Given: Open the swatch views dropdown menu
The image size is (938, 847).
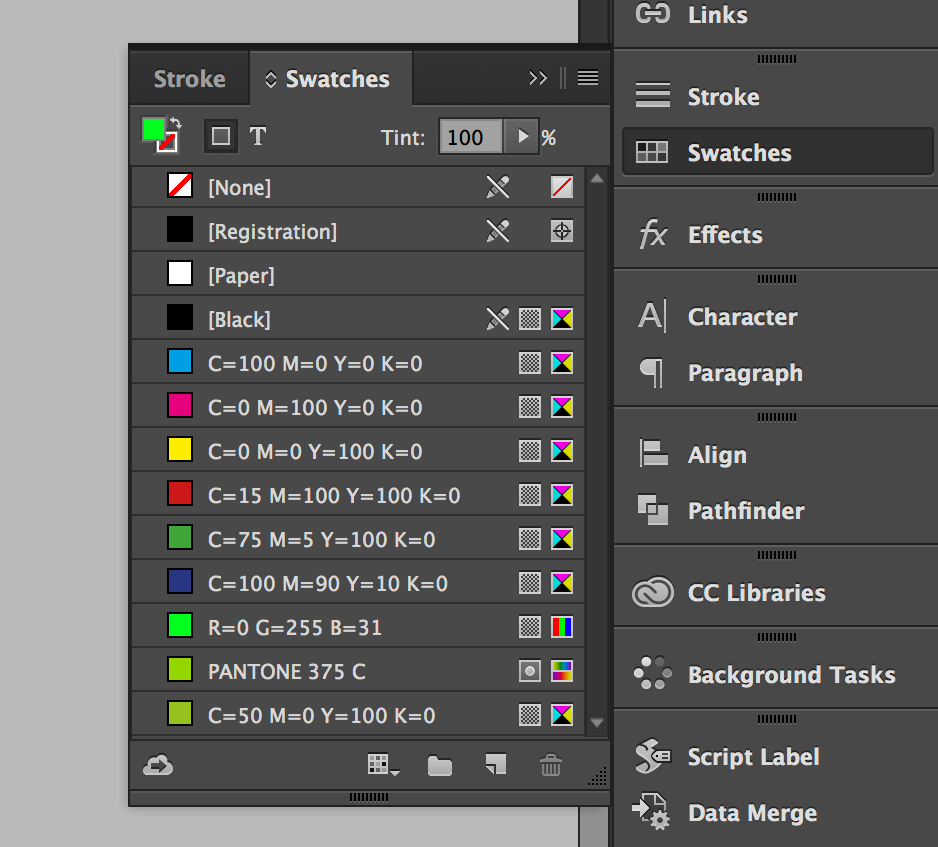Looking at the screenshot, I should pyautogui.click(x=383, y=766).
